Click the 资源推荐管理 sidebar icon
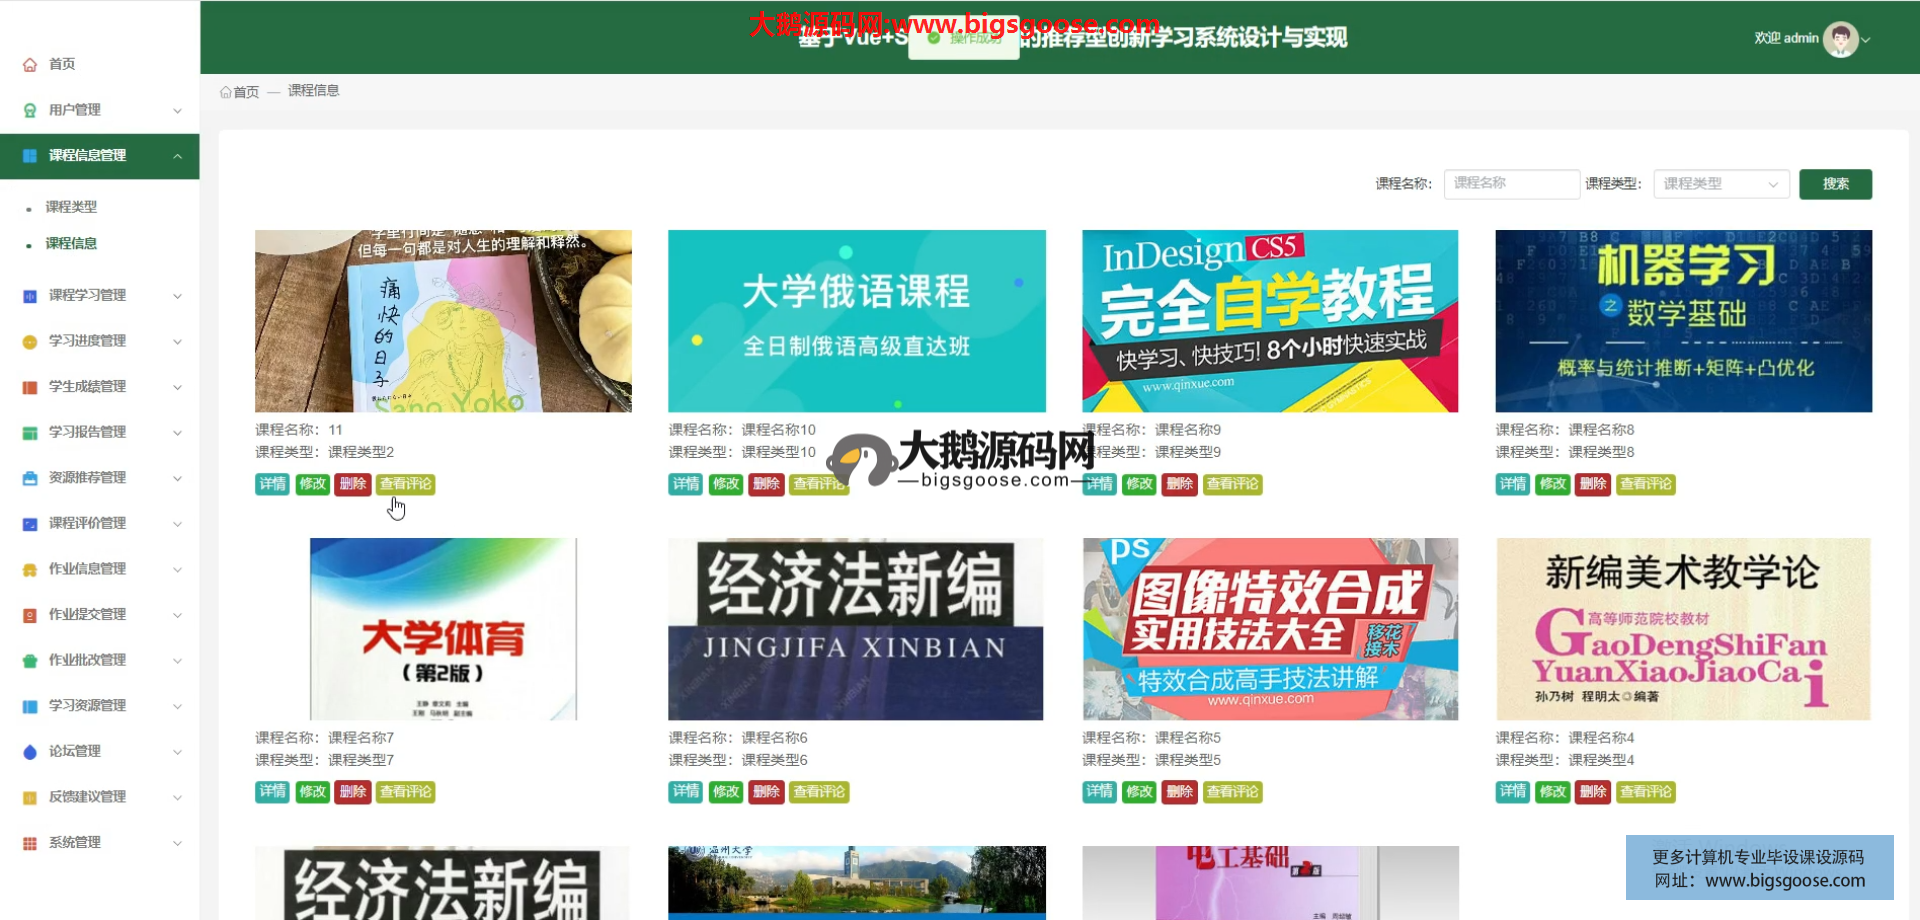The height and width of the screenshot is (920, 1920). point(30,478)
